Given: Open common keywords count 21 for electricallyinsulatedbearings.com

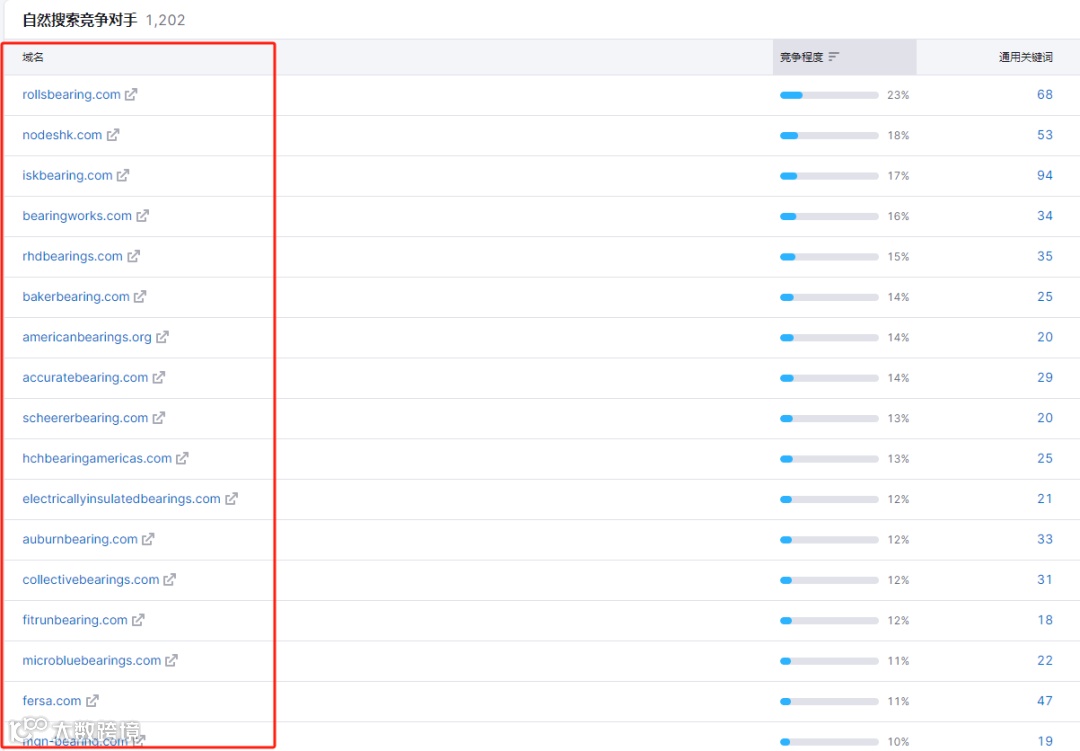Looking at the screenshot, I should (1045, 498).
